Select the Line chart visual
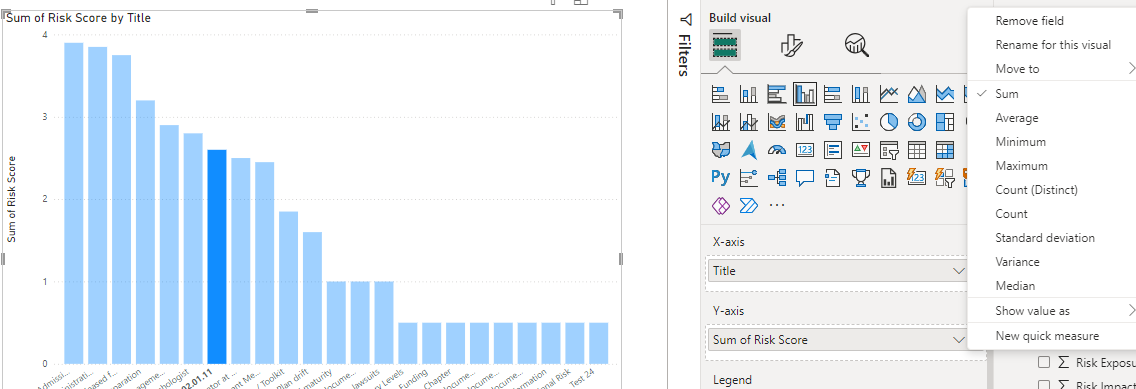1136x389 pixels. [x=889, y=93]
